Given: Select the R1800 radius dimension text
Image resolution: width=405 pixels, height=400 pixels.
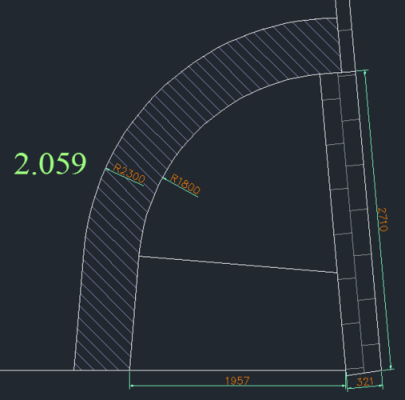Looking at the screenshot, I should (x=185, y=184).
